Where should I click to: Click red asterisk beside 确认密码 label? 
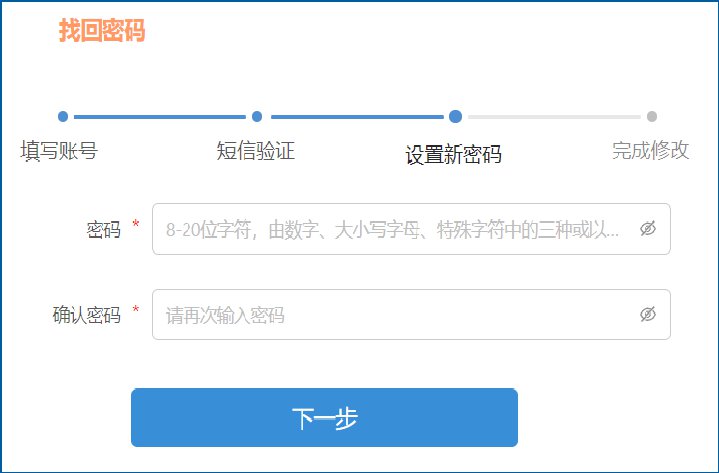coord(136,313)
